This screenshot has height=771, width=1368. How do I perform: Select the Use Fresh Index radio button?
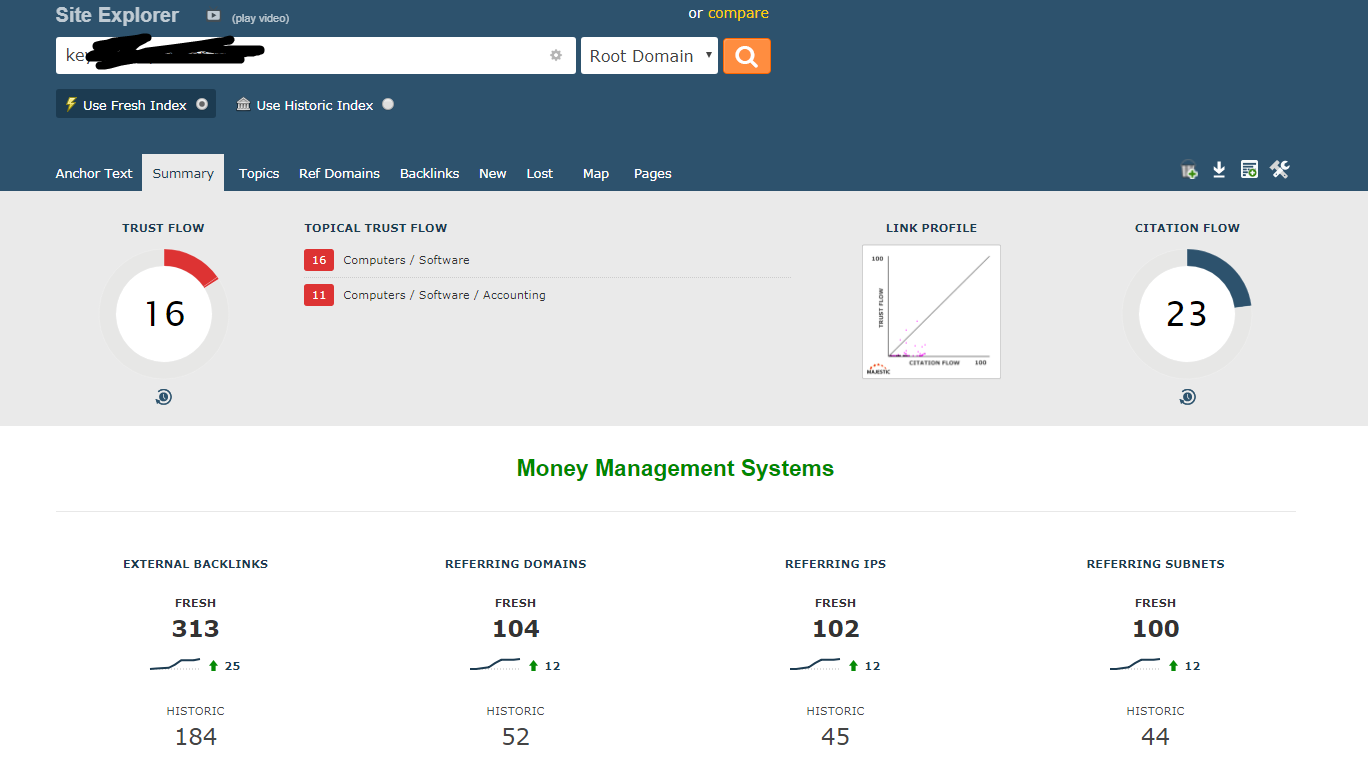[202, 104]
